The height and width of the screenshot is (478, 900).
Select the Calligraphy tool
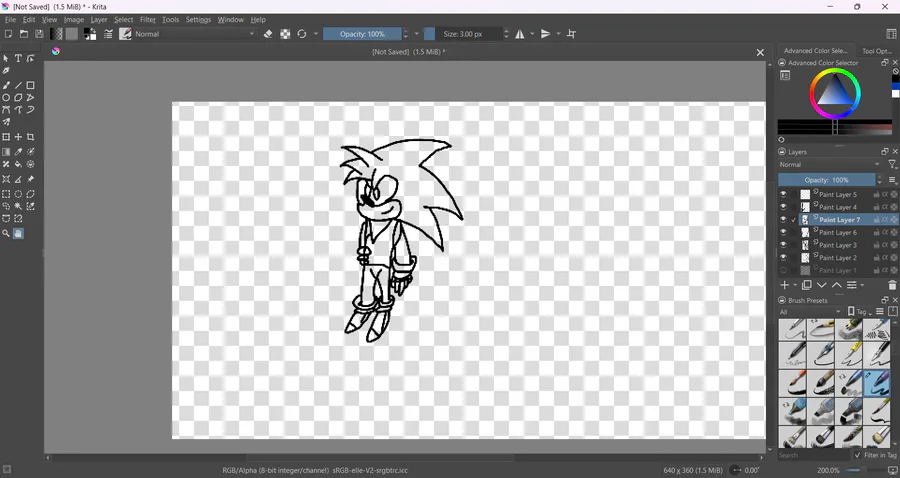(6, 71)
